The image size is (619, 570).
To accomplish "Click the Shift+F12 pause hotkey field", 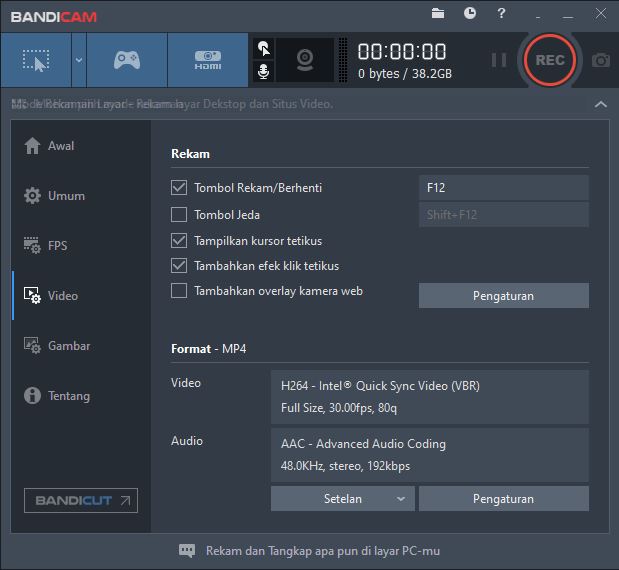I will pos(504,215).
